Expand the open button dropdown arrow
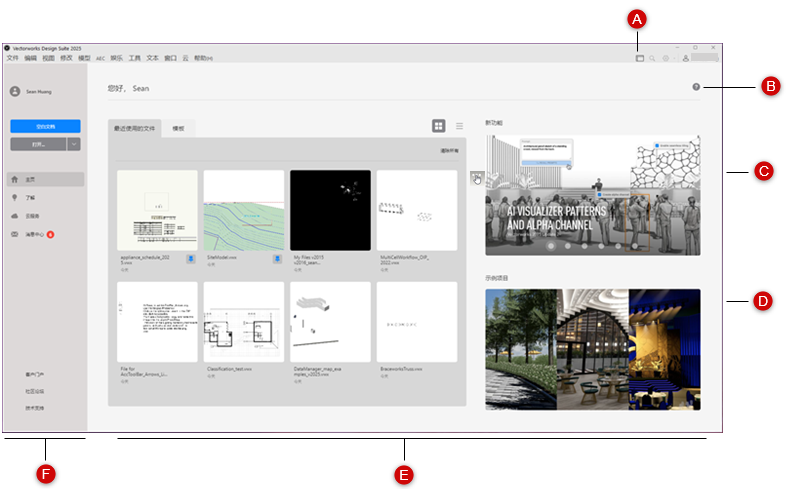Image resolution: width=793 pixels, height=489 pixels. [74, 144]
